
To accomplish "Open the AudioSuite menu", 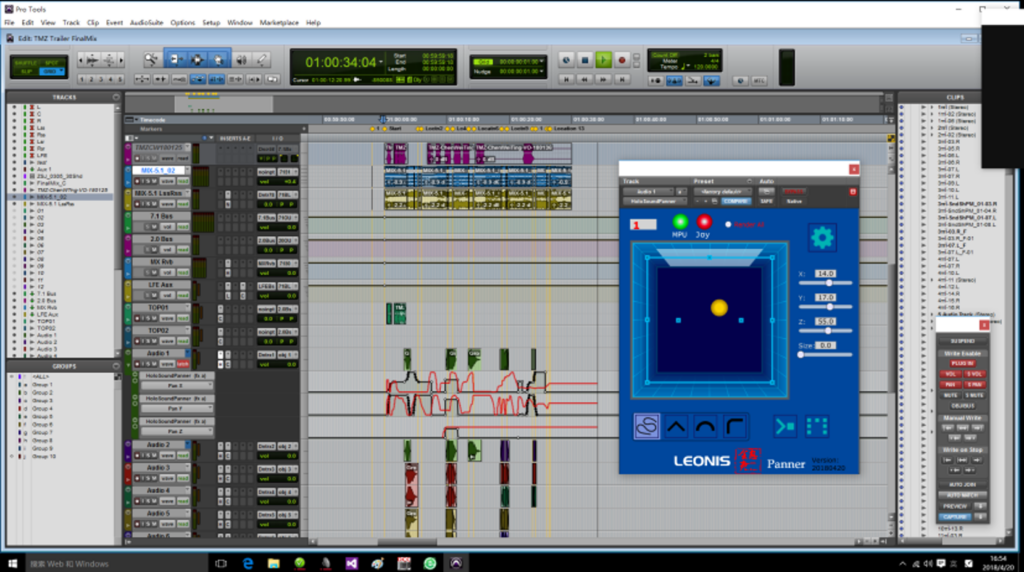I will [x=146, y=22].
